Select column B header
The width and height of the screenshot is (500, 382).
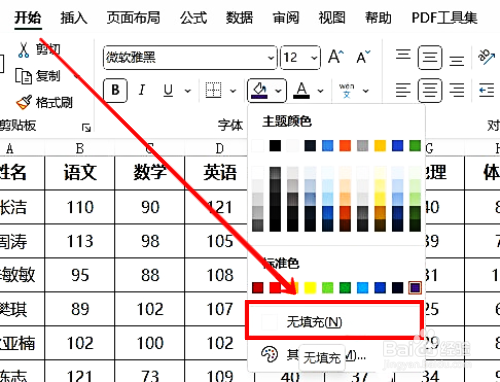tap(80, 148)
